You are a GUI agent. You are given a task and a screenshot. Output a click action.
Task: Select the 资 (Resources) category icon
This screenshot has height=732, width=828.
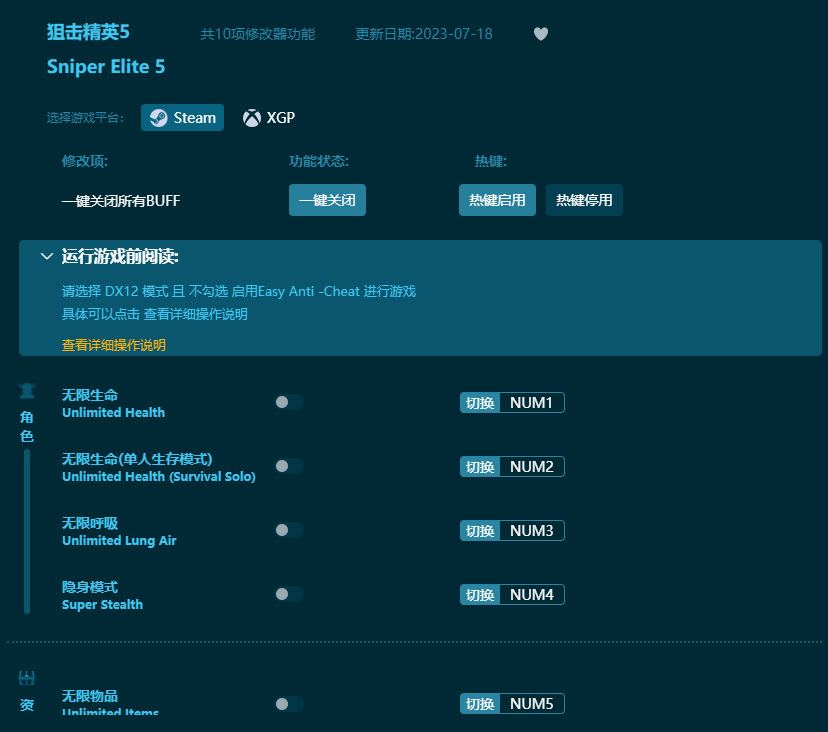point(27,688)
